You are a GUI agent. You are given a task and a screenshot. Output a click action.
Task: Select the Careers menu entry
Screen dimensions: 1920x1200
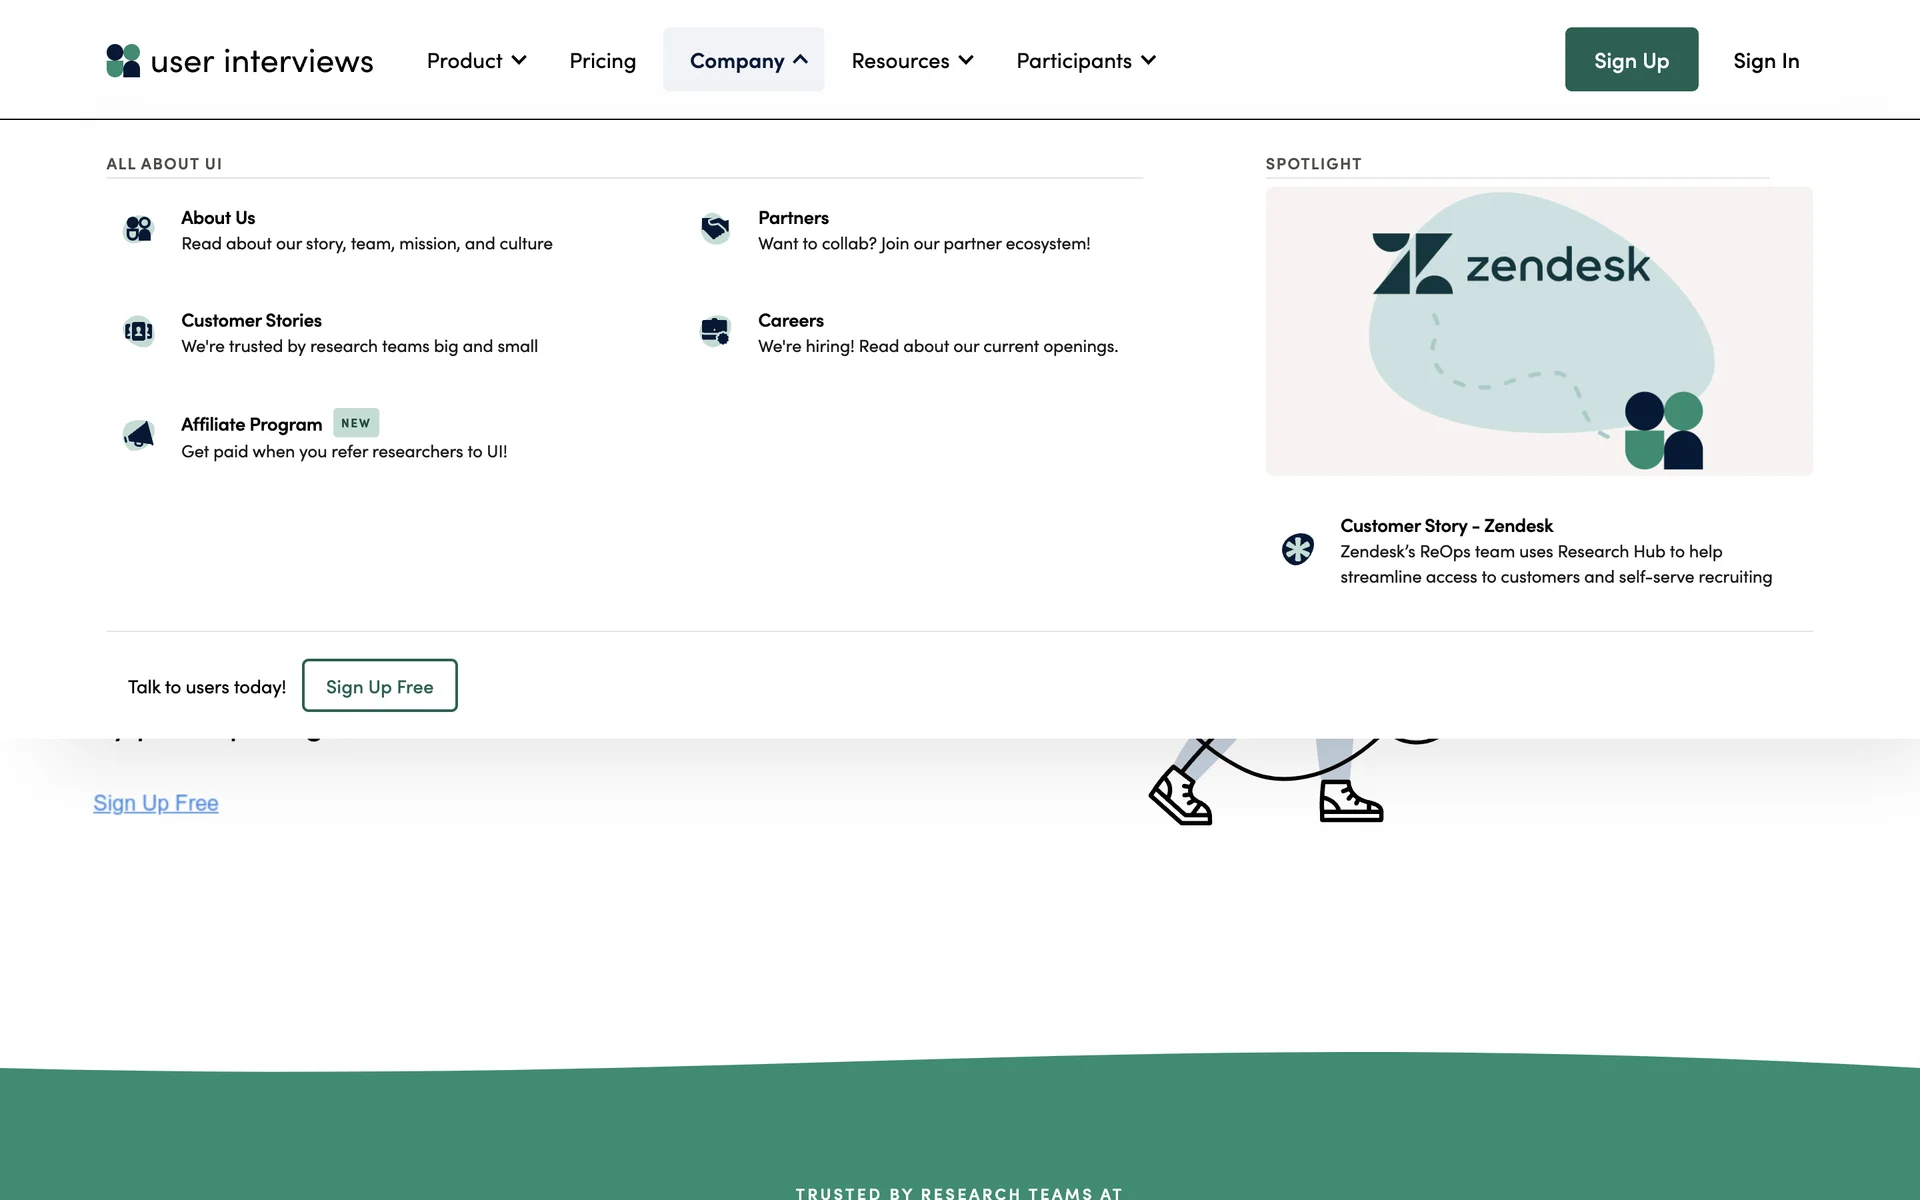790,321
